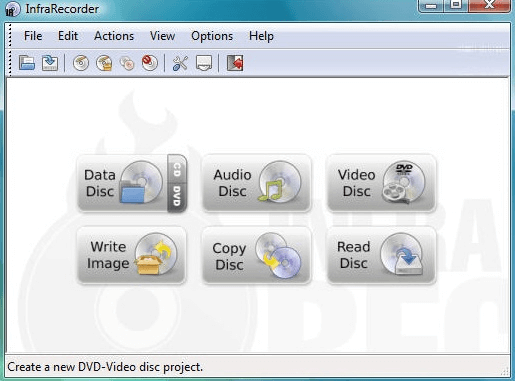515x381 pixels.
Task: Click the Burn compilation disc toolbar icon
Action: (81, 63)
